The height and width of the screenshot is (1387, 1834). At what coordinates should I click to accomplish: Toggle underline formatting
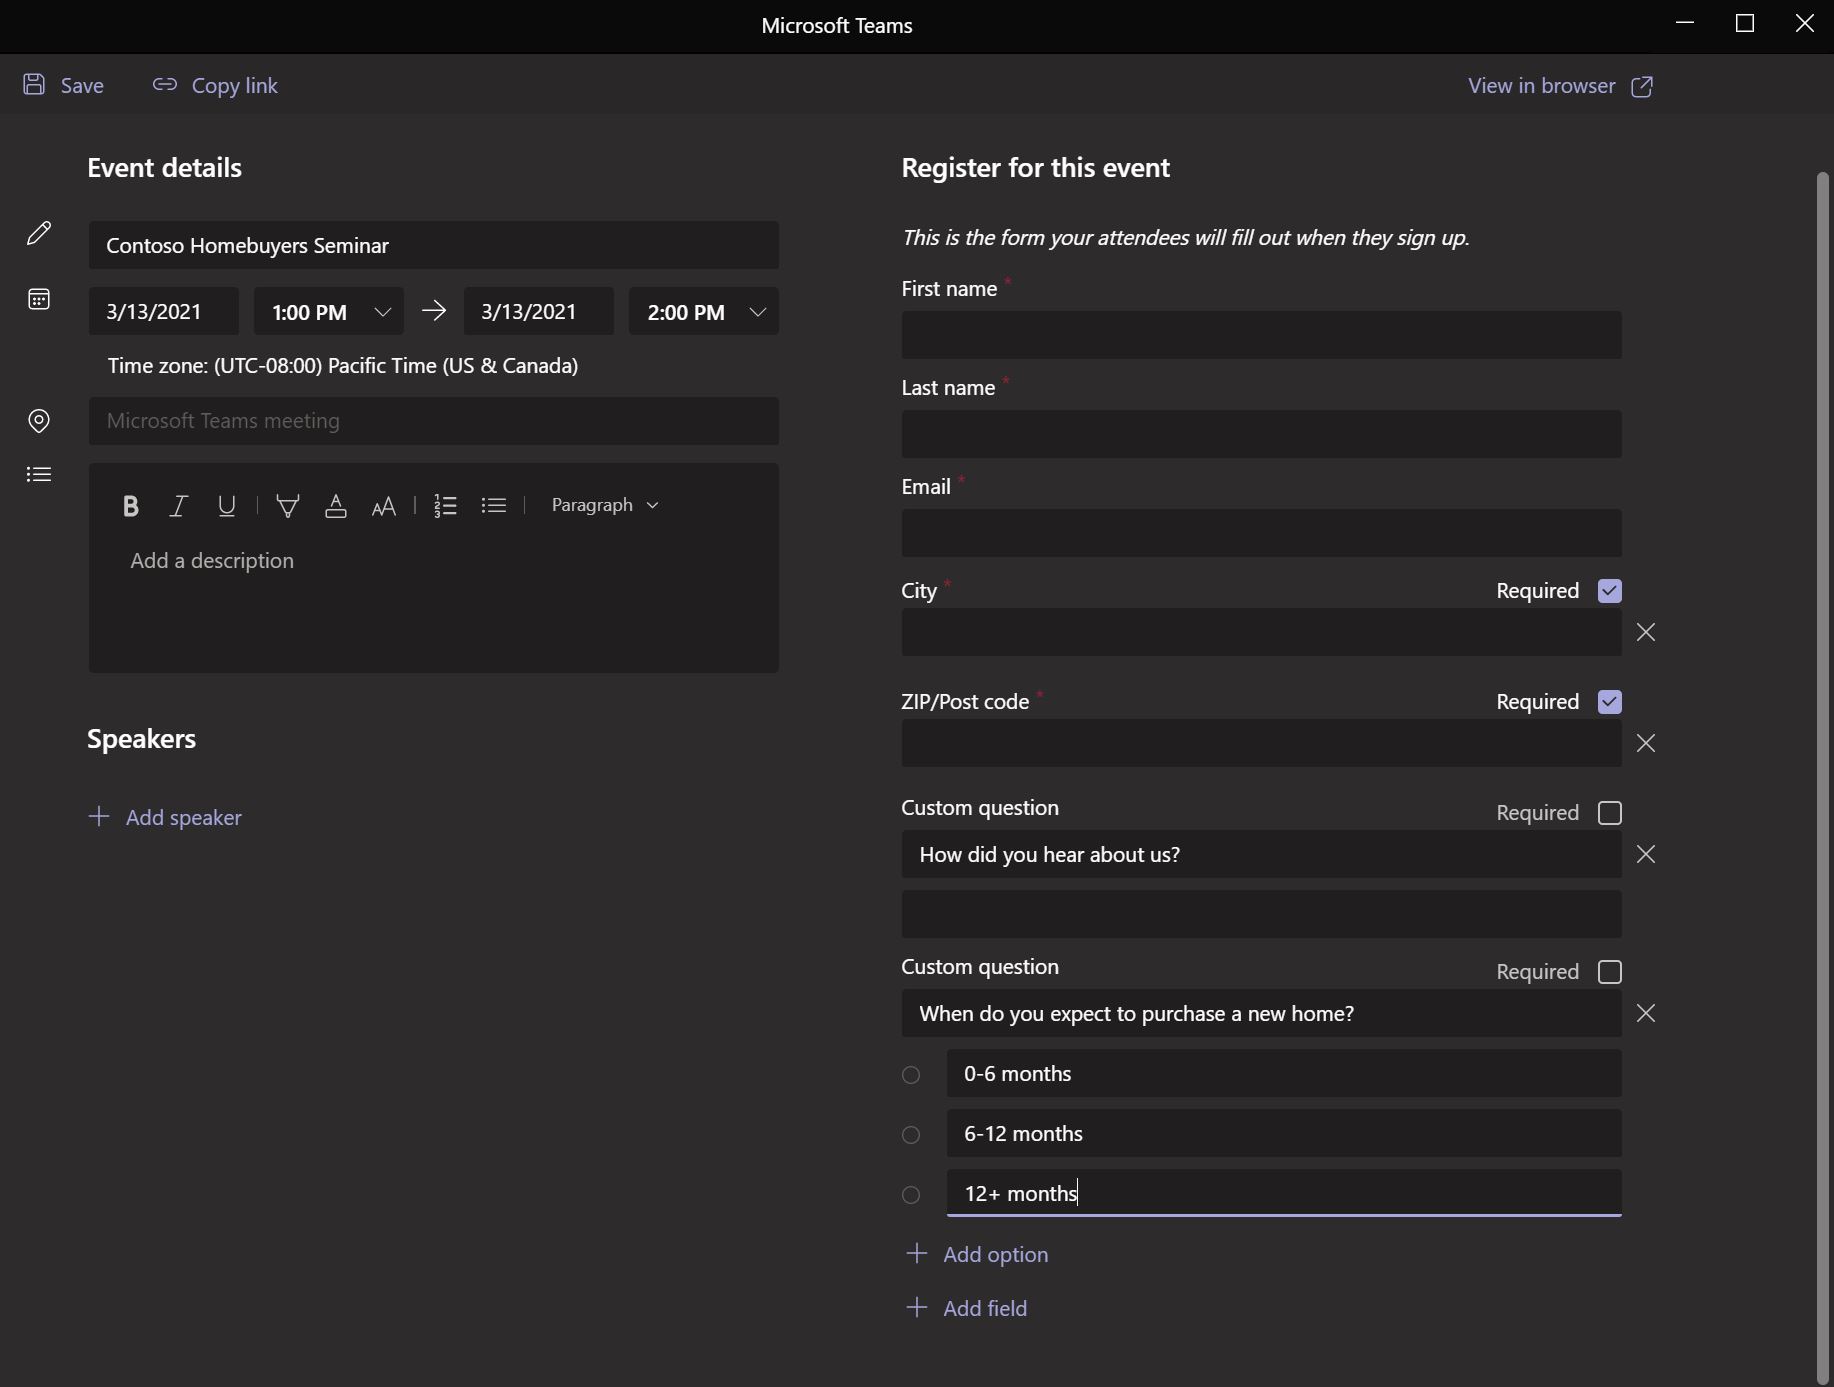coord(227,506)
